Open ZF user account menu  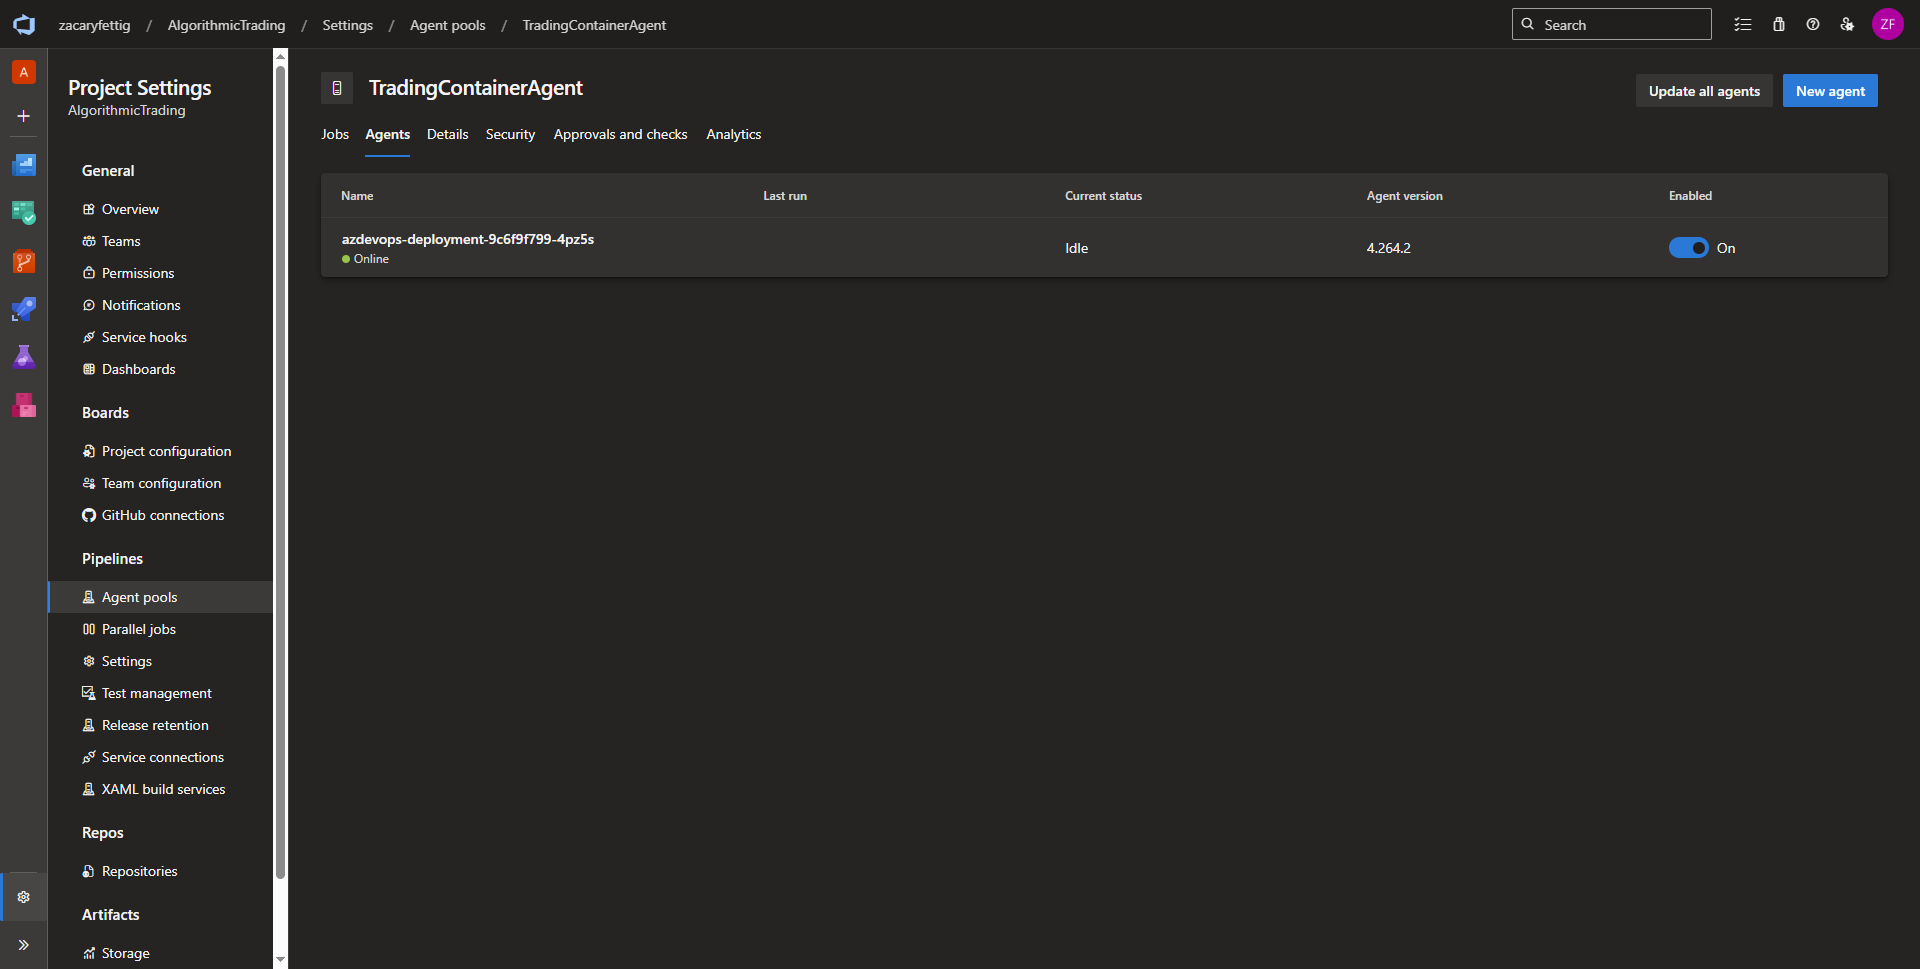(x=1887, y=25)
